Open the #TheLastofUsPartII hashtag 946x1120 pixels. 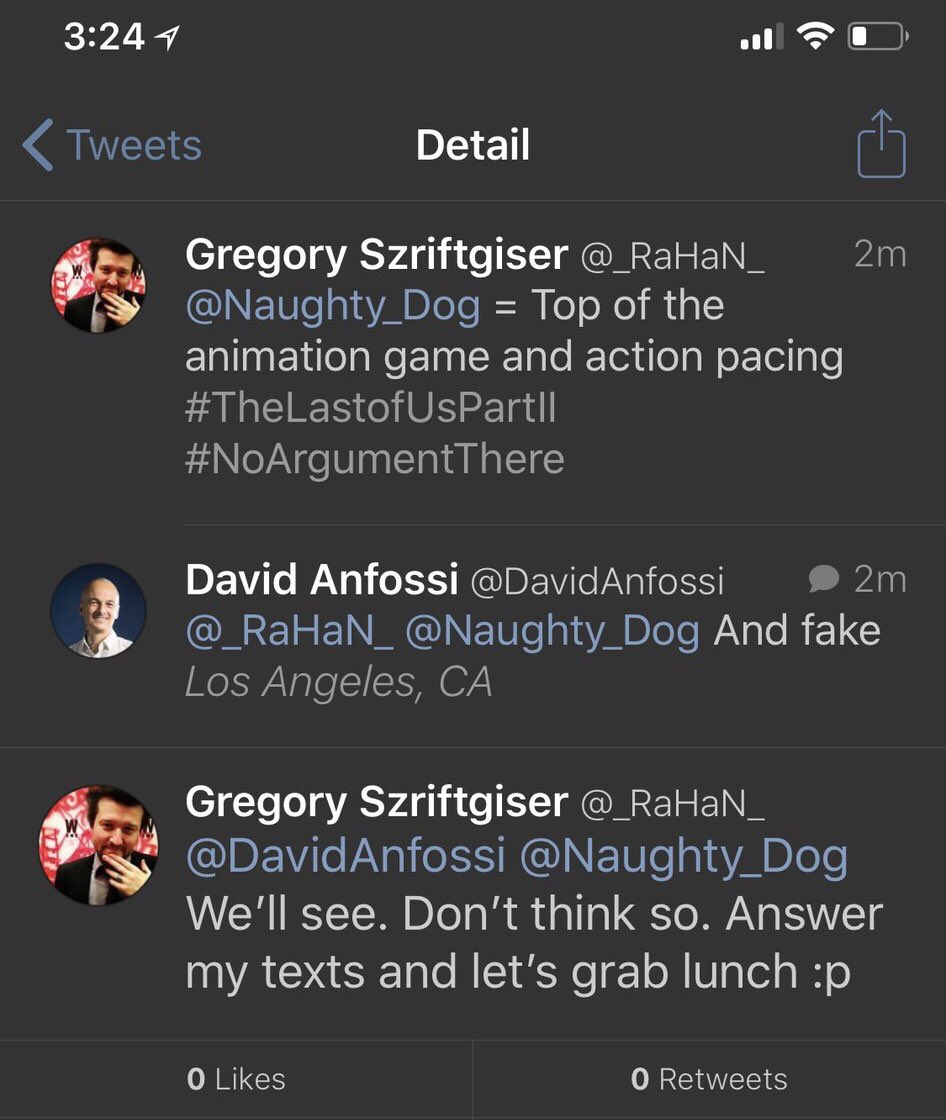pos(370,407)
